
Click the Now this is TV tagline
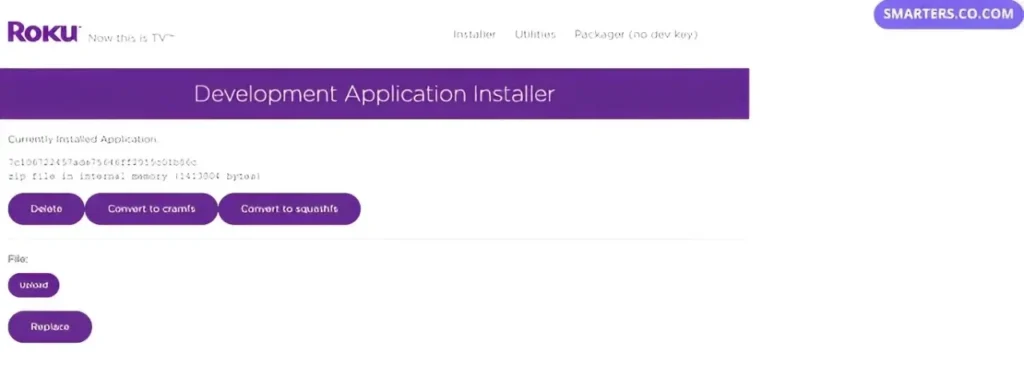(x=131, y=38)
